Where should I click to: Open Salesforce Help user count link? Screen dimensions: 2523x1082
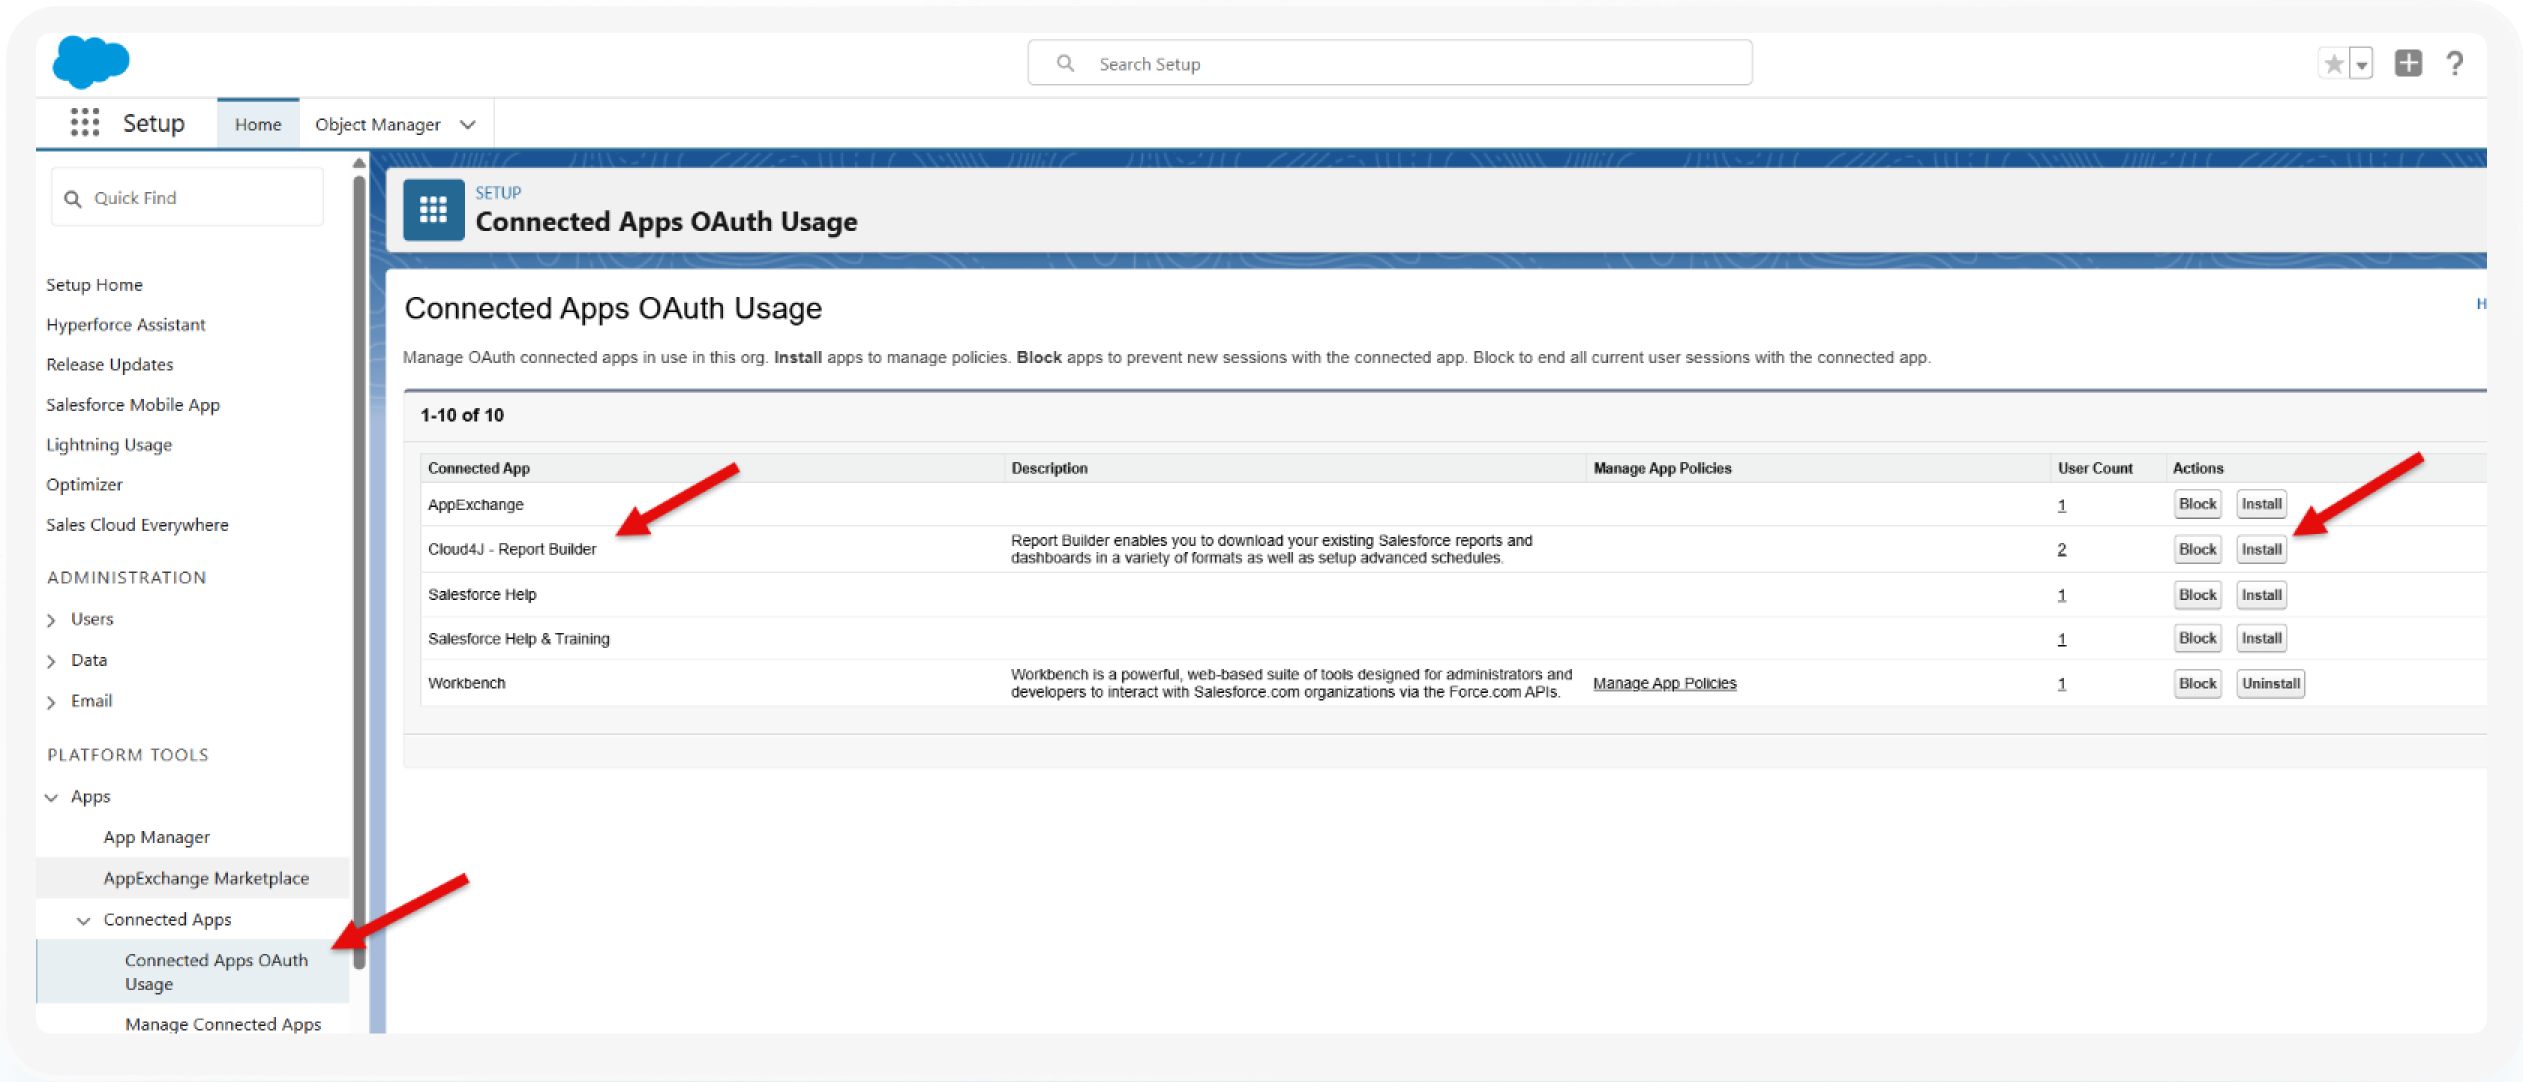tap(2061, 596)
